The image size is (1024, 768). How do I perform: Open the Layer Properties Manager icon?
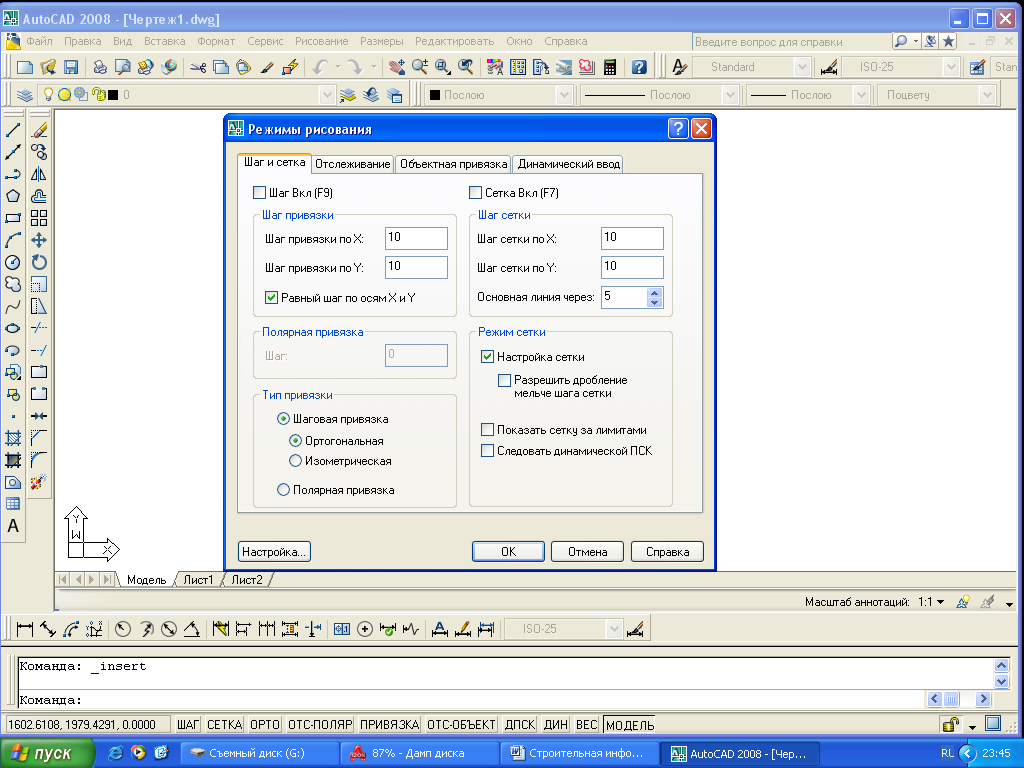pyautogui.click(x=25, y=95)
